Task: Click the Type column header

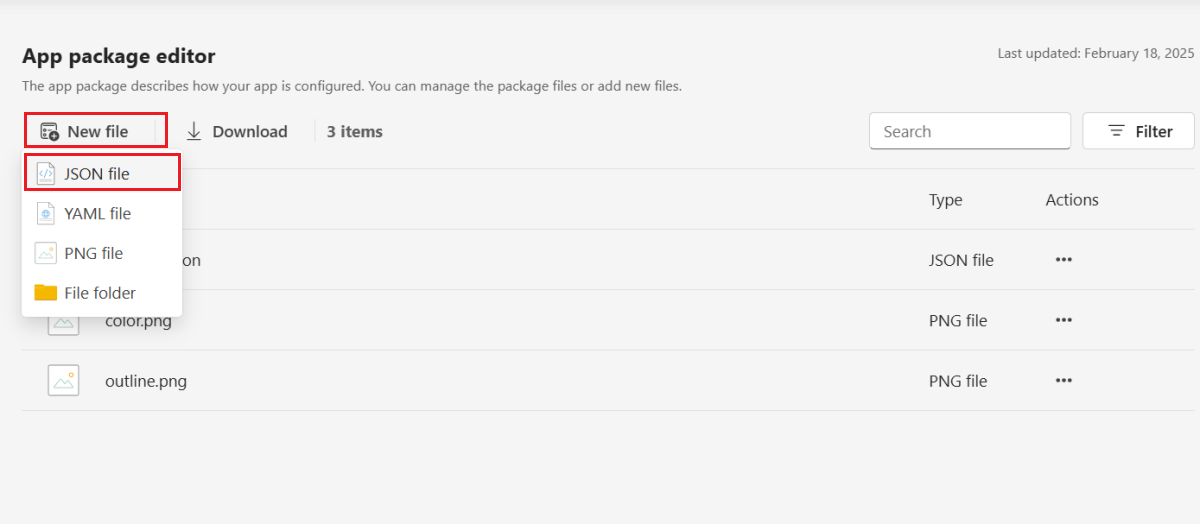Action: tap(945, 200)
